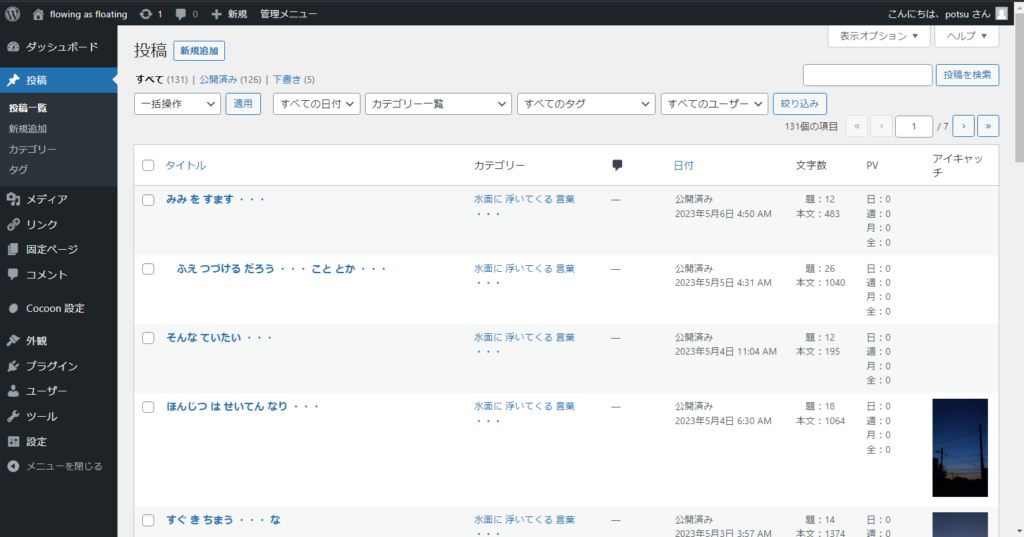This screenshot has height=537, width=1024.
Task: Click the comments bubble in admin bar
Action: [x=180, y=14]
